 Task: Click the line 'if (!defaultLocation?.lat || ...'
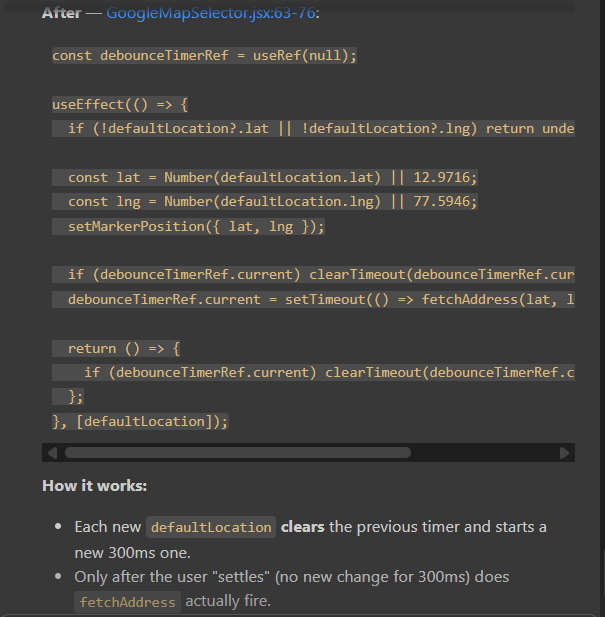click(313, 129)
